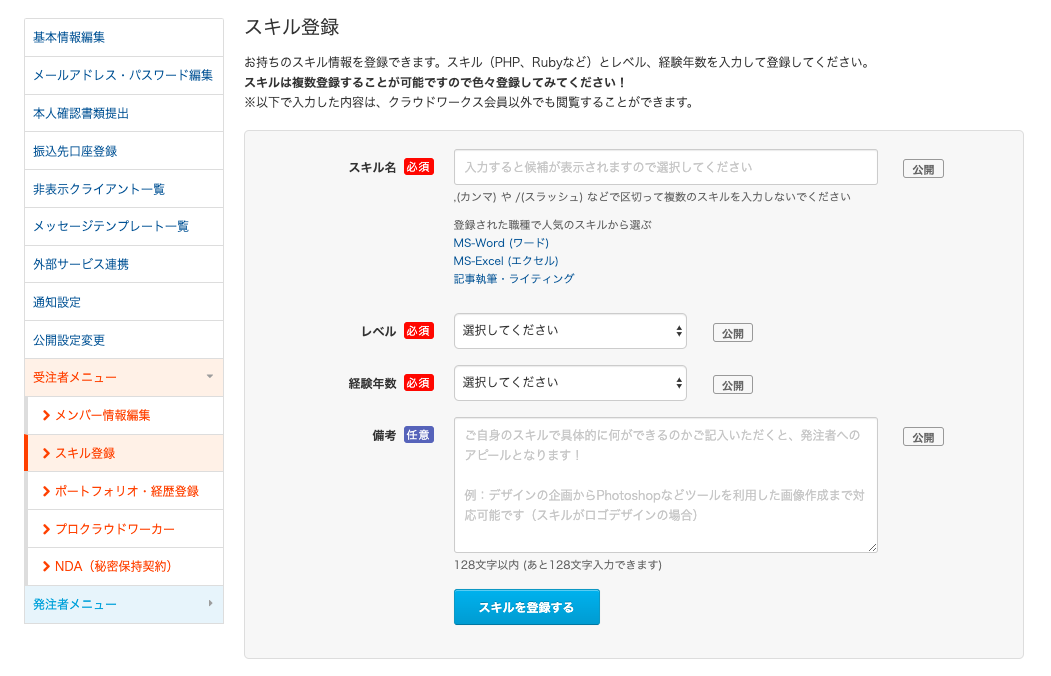
Task: Collapse the 受注者メニュー section
Action: tap(124, 377)
